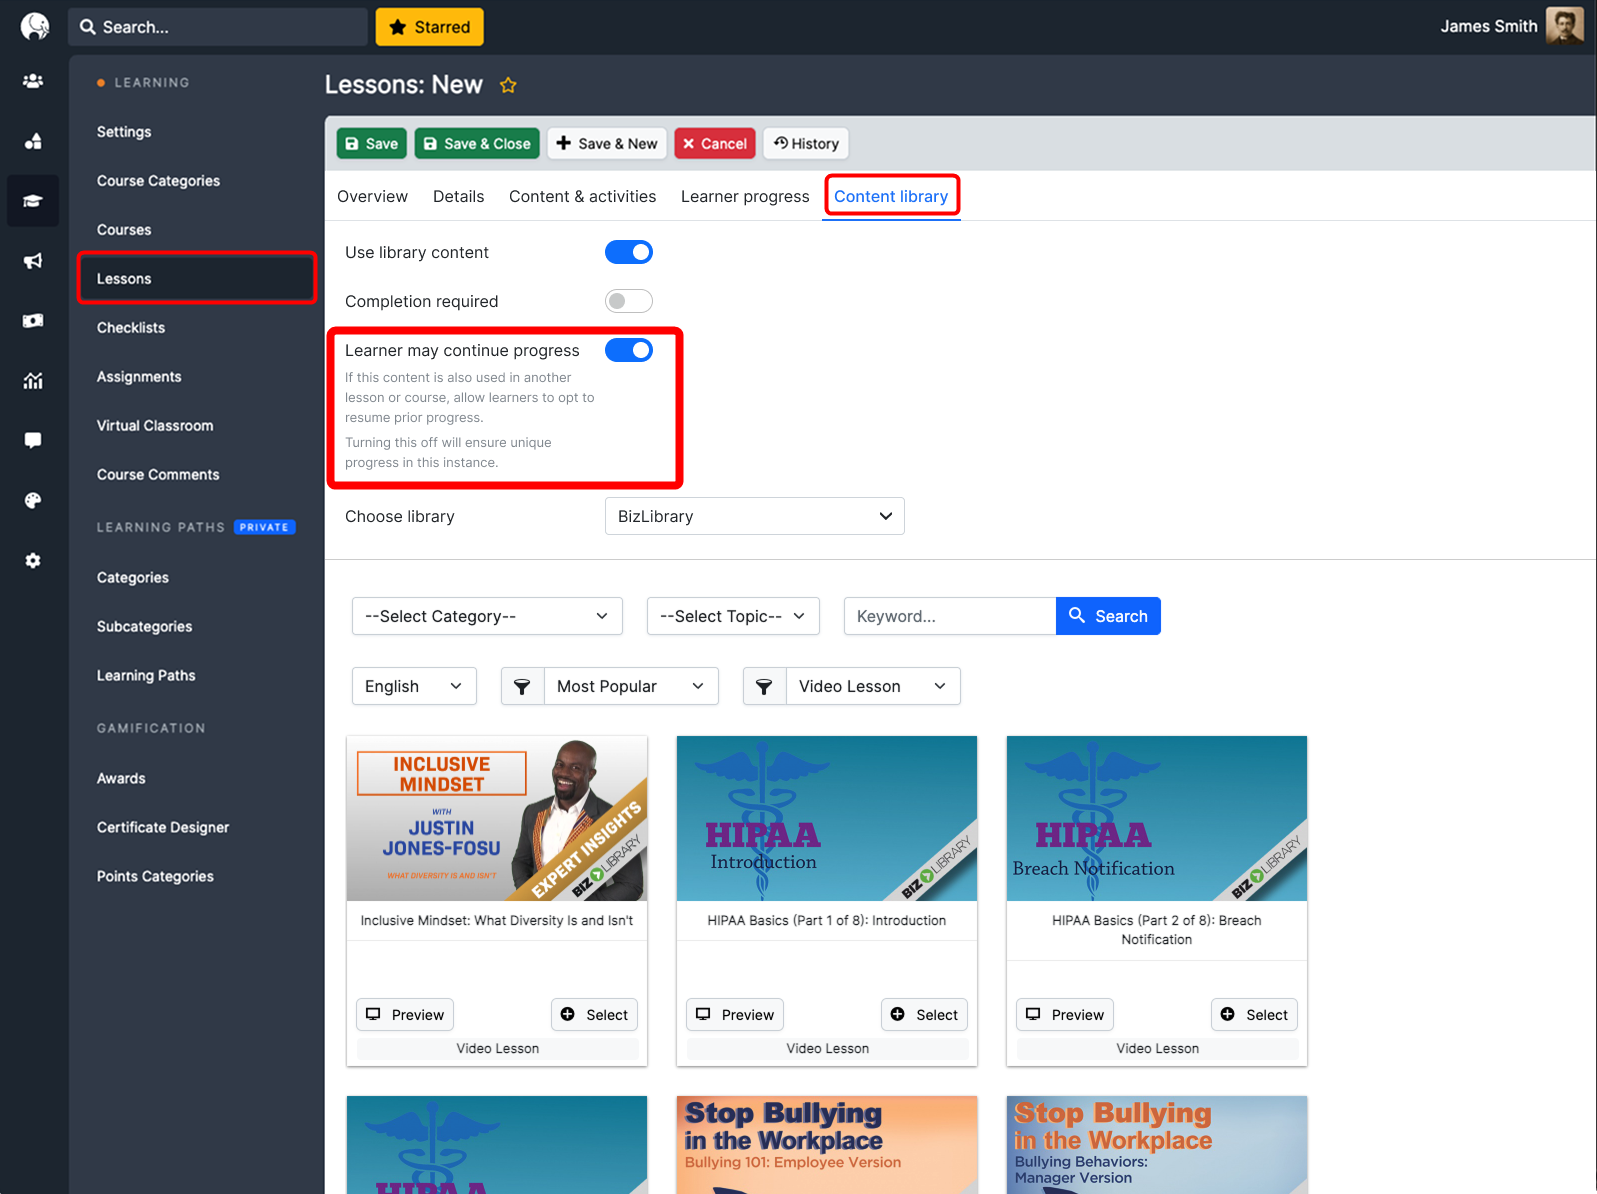
Task: Click the chat bubble icon in the icon rail
Action: pyautogui.click(x=33, y=441)
